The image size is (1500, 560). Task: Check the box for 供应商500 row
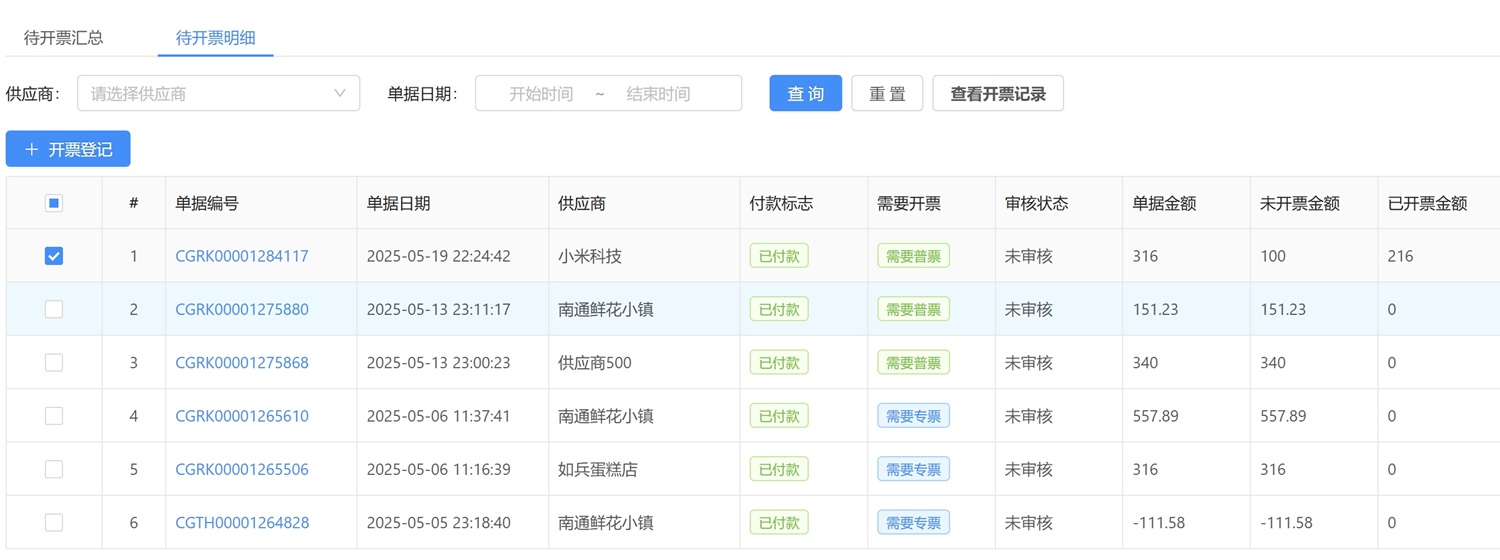tap(54, 362)
